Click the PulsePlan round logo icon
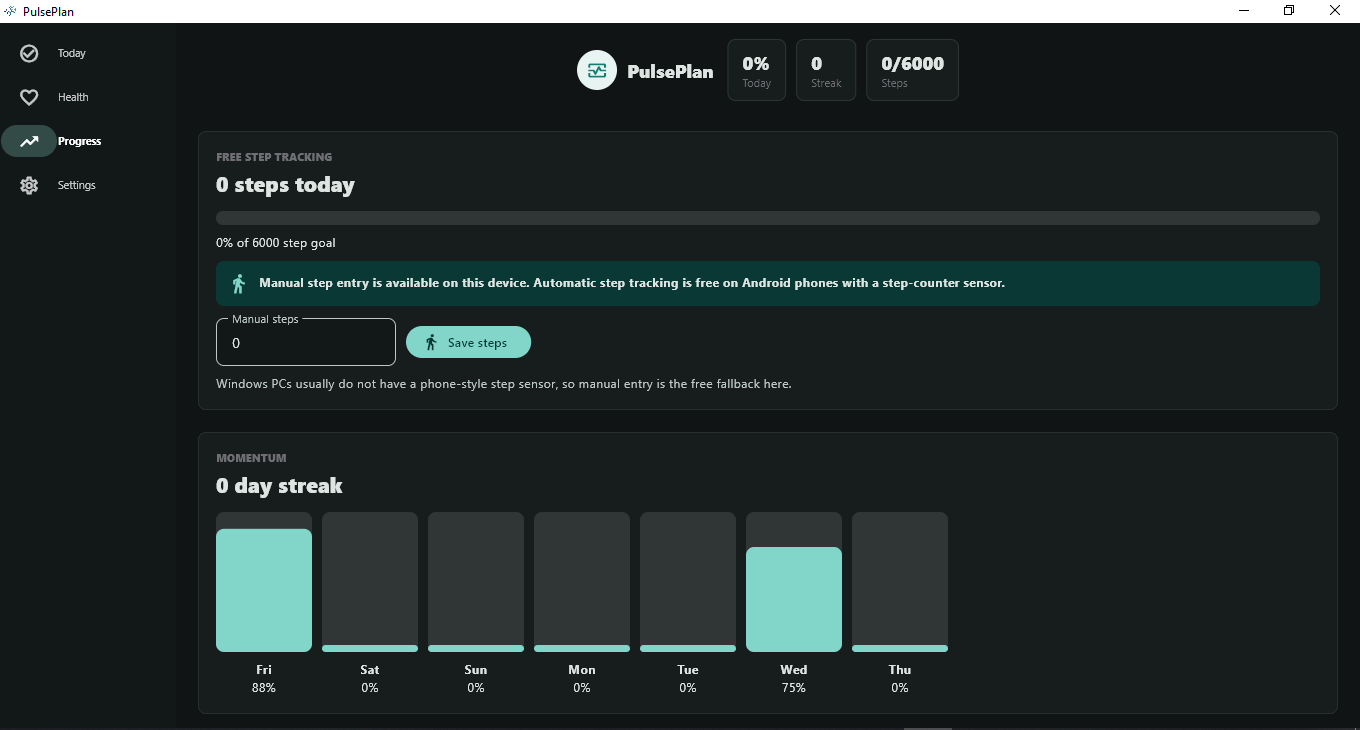1360x730 pixels. tap(597, 70)
